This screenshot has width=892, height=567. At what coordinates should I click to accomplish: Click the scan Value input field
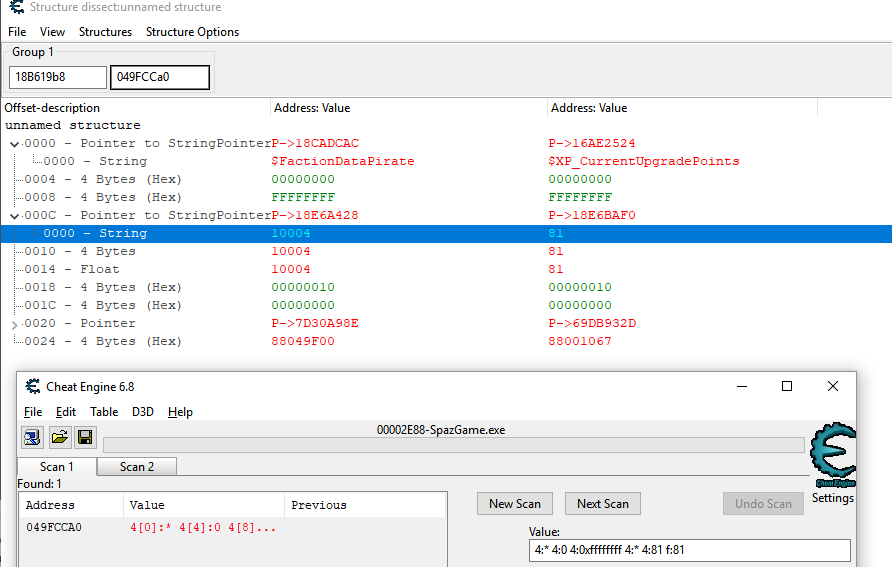pos(689,551)
